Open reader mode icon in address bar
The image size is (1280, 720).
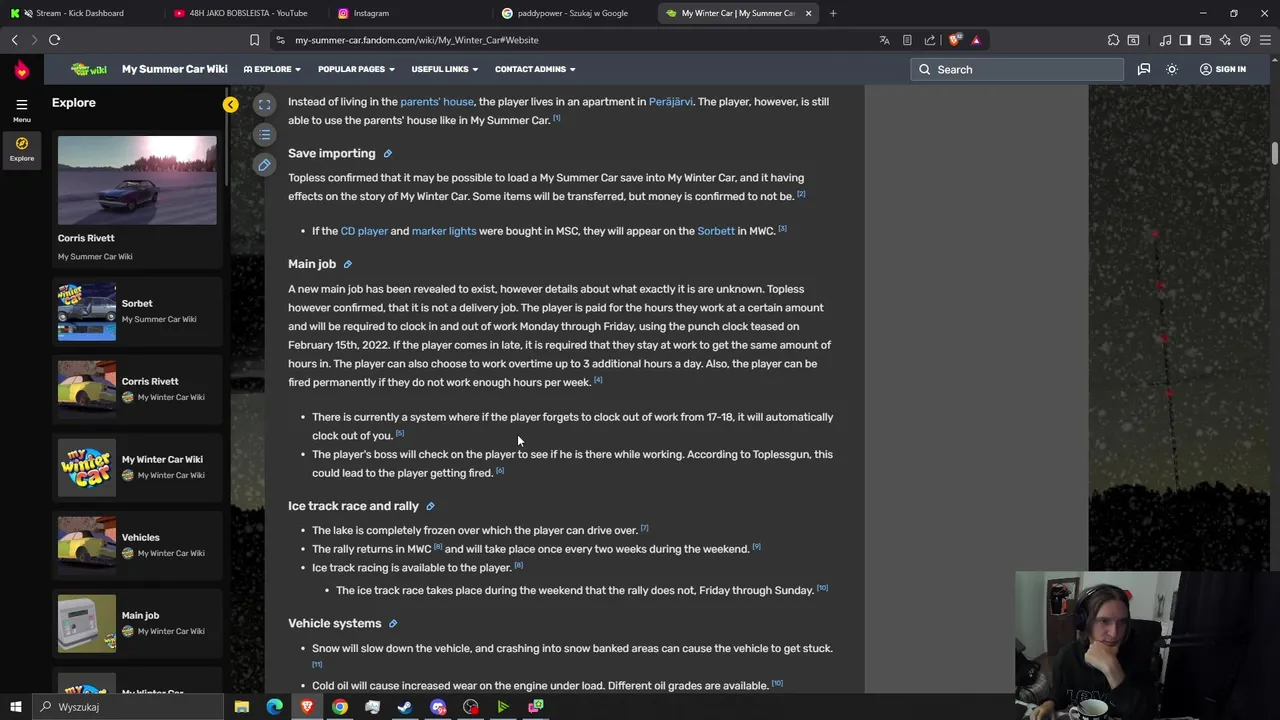coord(907,40)
